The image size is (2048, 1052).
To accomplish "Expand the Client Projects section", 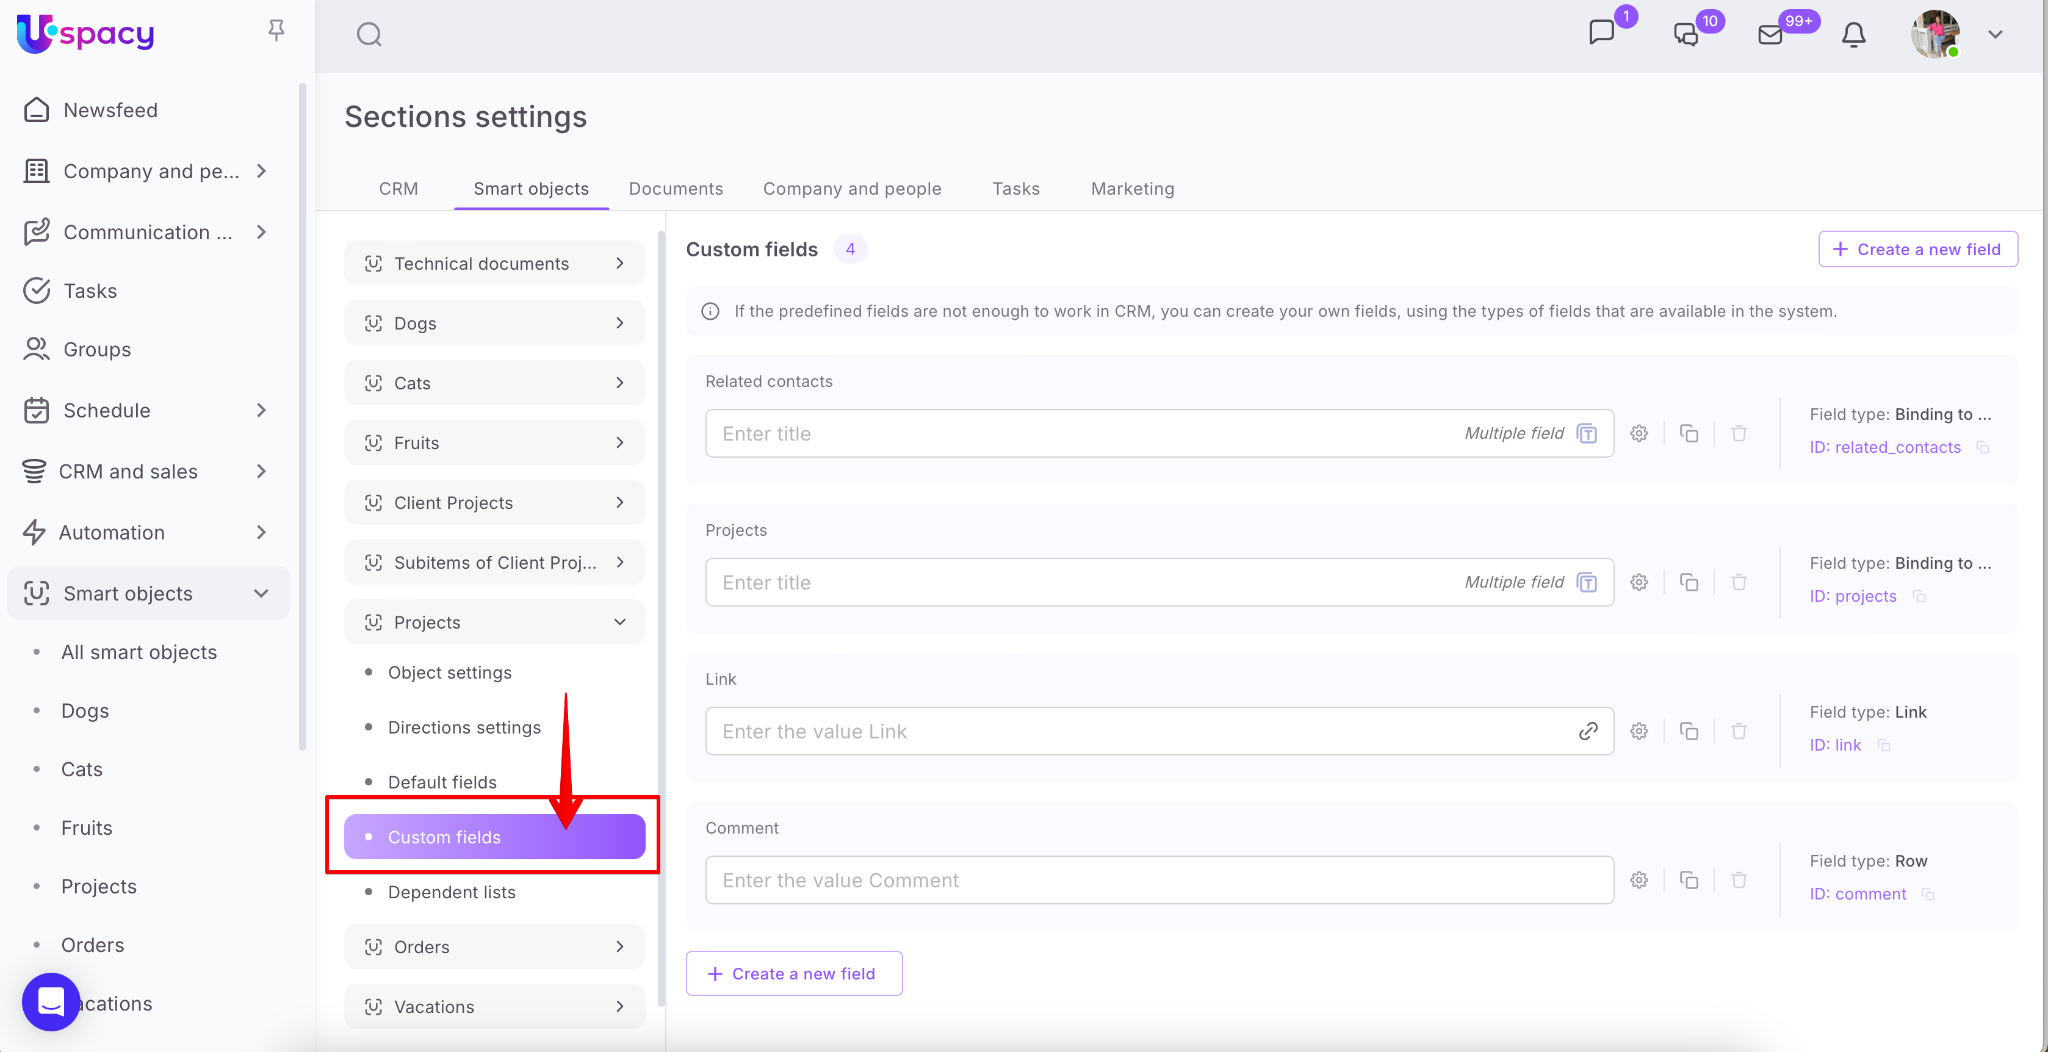I will click(x=620, y=503).
